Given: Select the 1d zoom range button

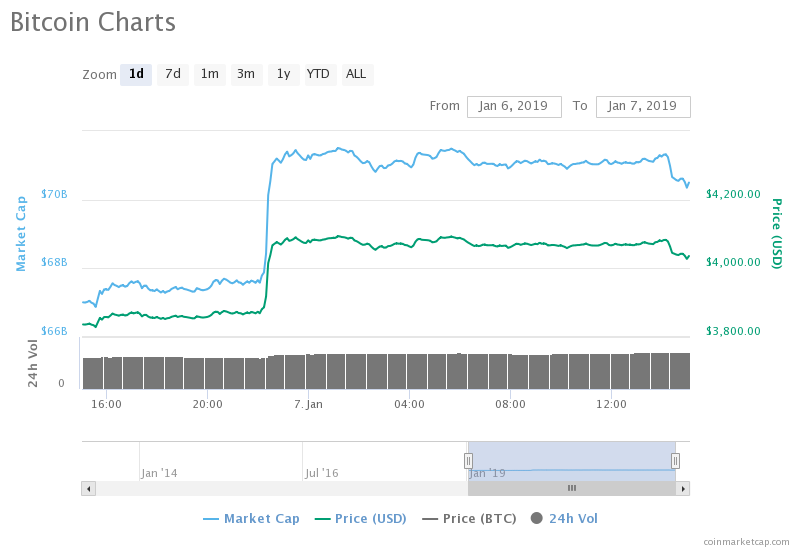Looking at the screenshot, I should [136, 74].
